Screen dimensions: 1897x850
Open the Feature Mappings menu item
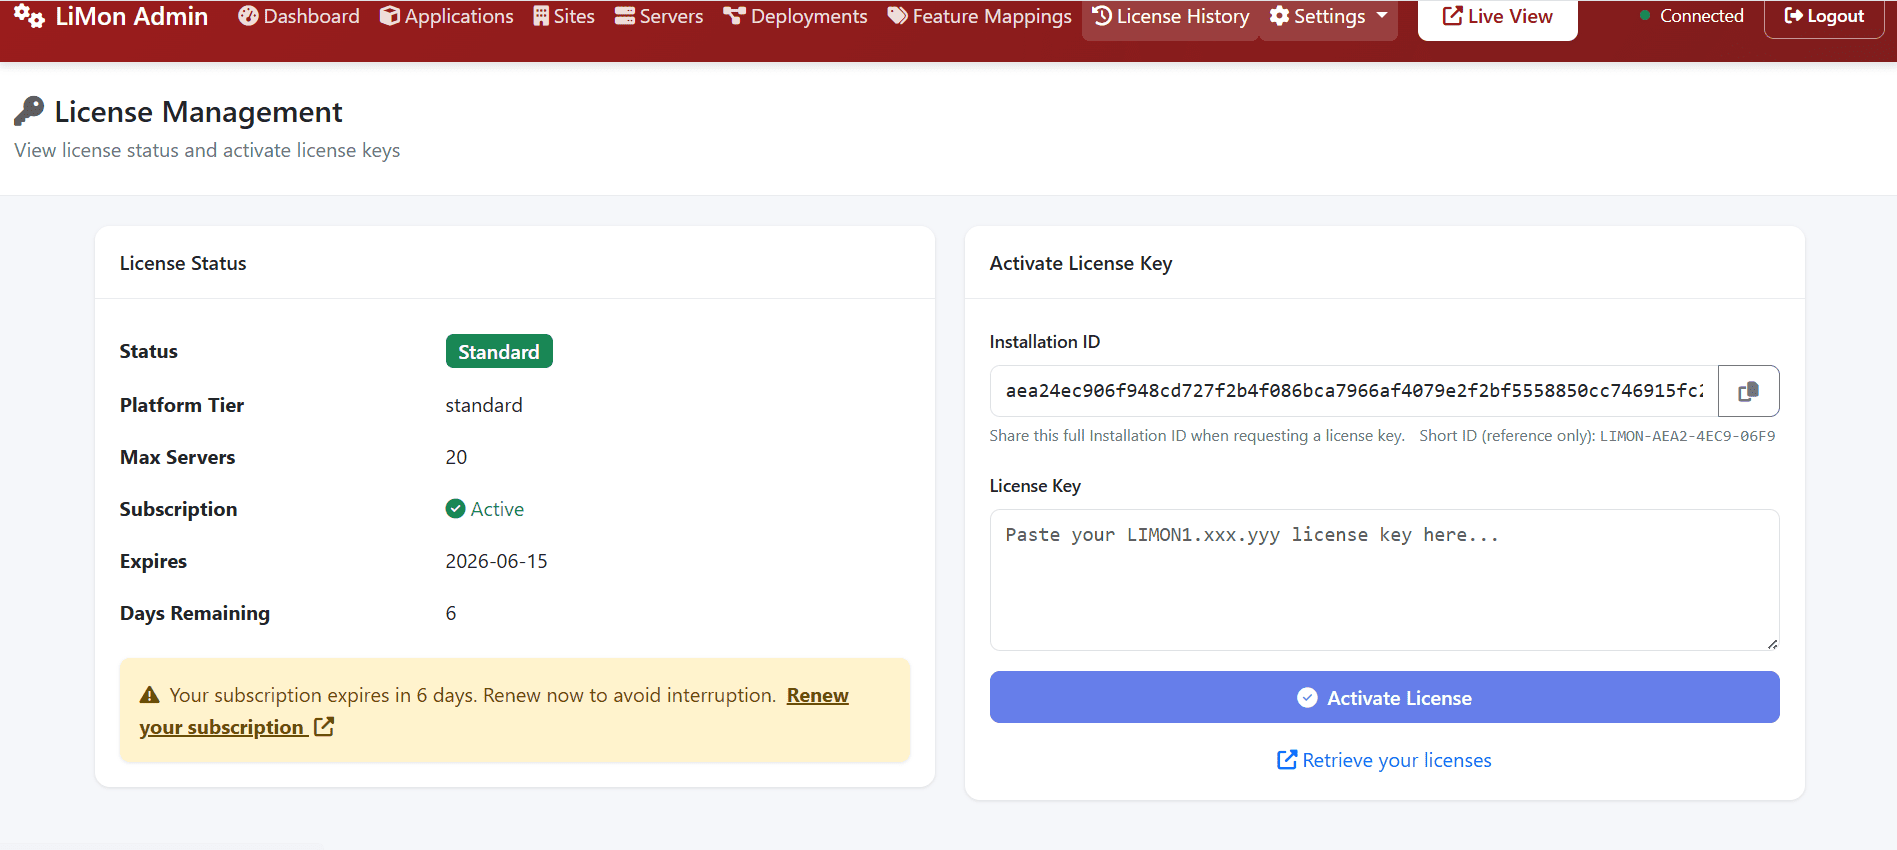[980, 16]
